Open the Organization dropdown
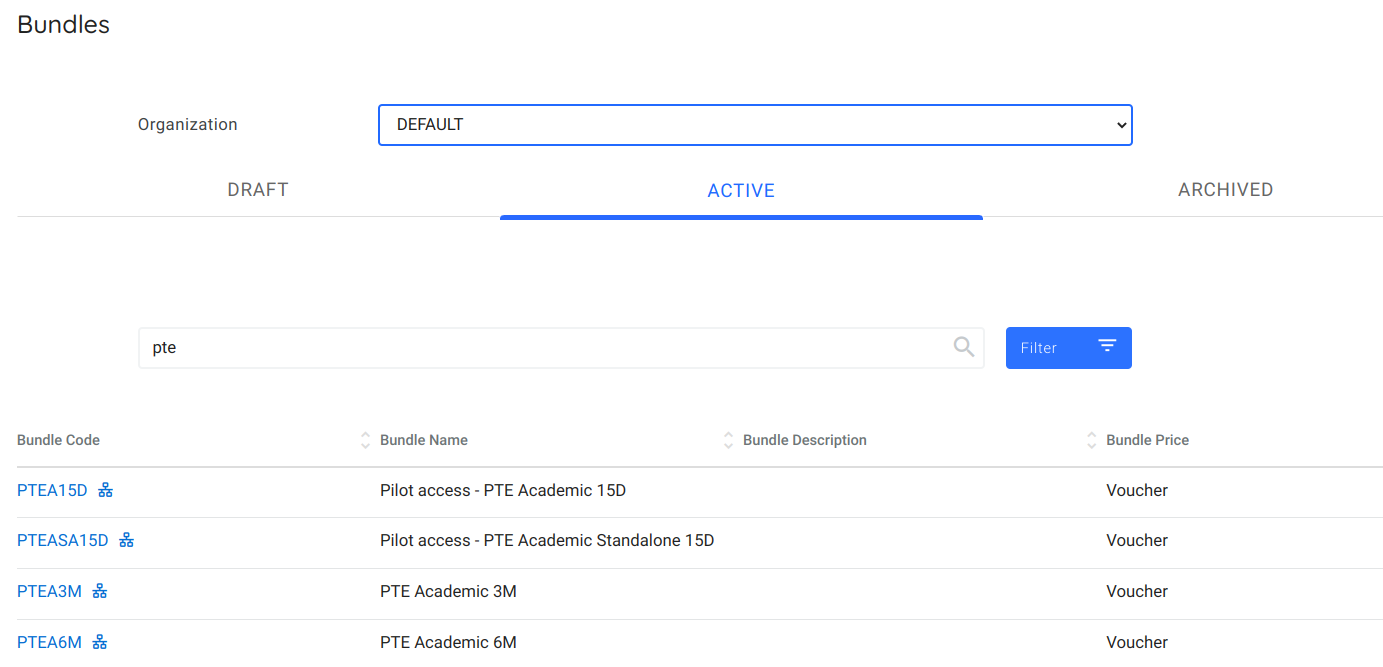The height and width of the screenshot is (667, 1383). point(755,125)
